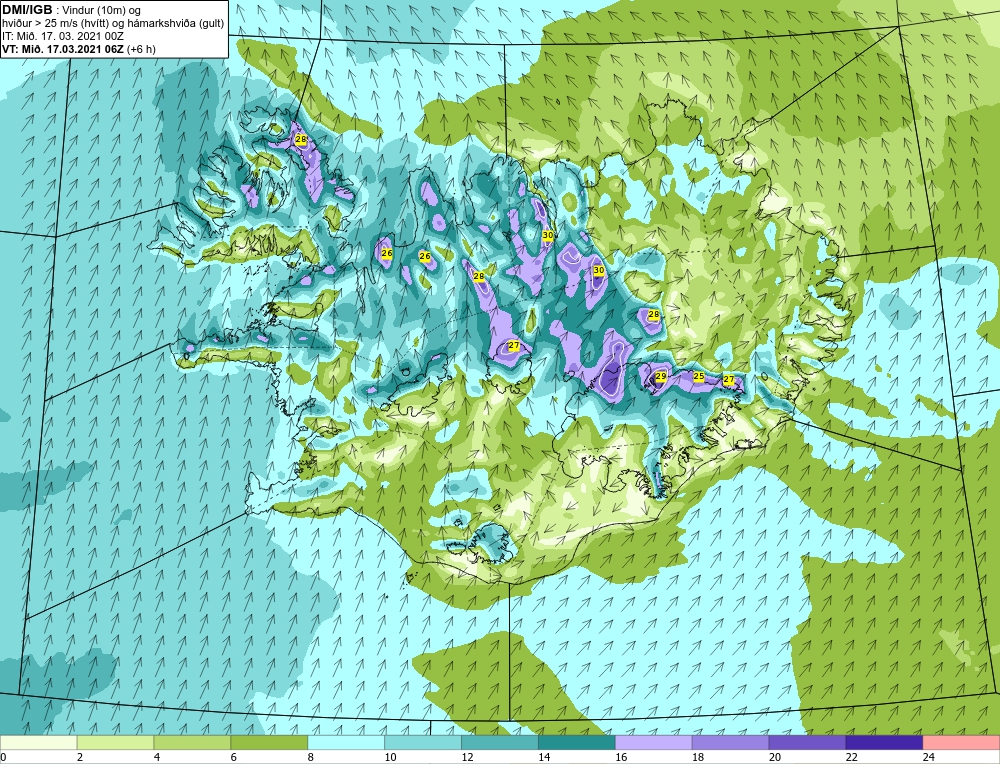Select the 16–18 m/s light lavender swatch
This screenshot has height=764, width=1000.
point(654,742)
